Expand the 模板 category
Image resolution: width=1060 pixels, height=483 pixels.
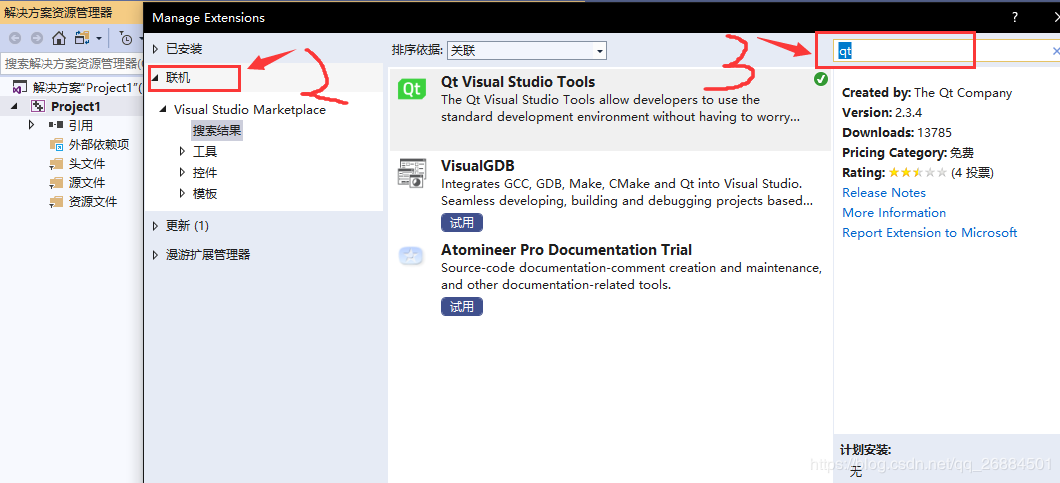[182, 193]
